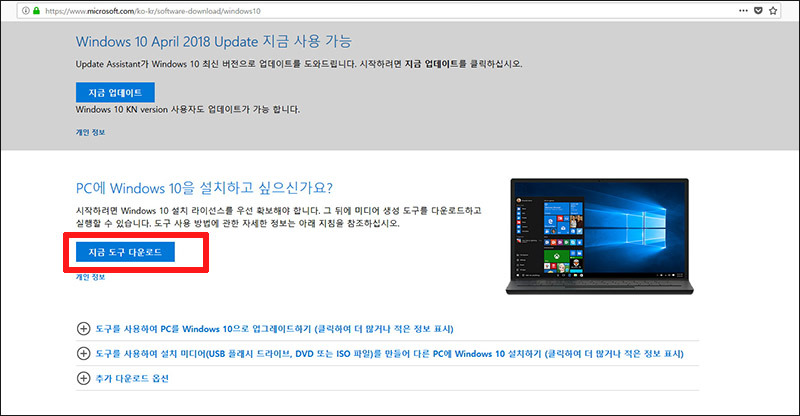Click the Update Assistant description sentence

click(299, 64)
